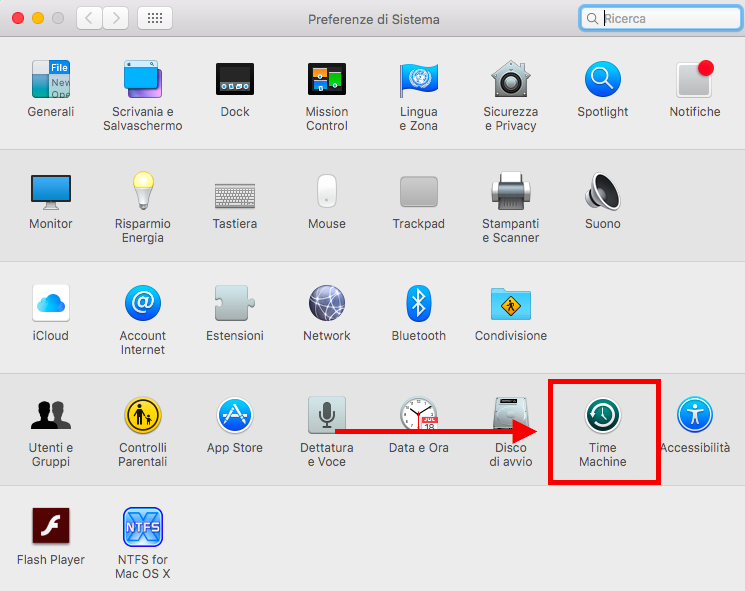This screenshot has height=591, width=745.
Task: Minimize the window with the yellow button
Action: click(38, 18)
